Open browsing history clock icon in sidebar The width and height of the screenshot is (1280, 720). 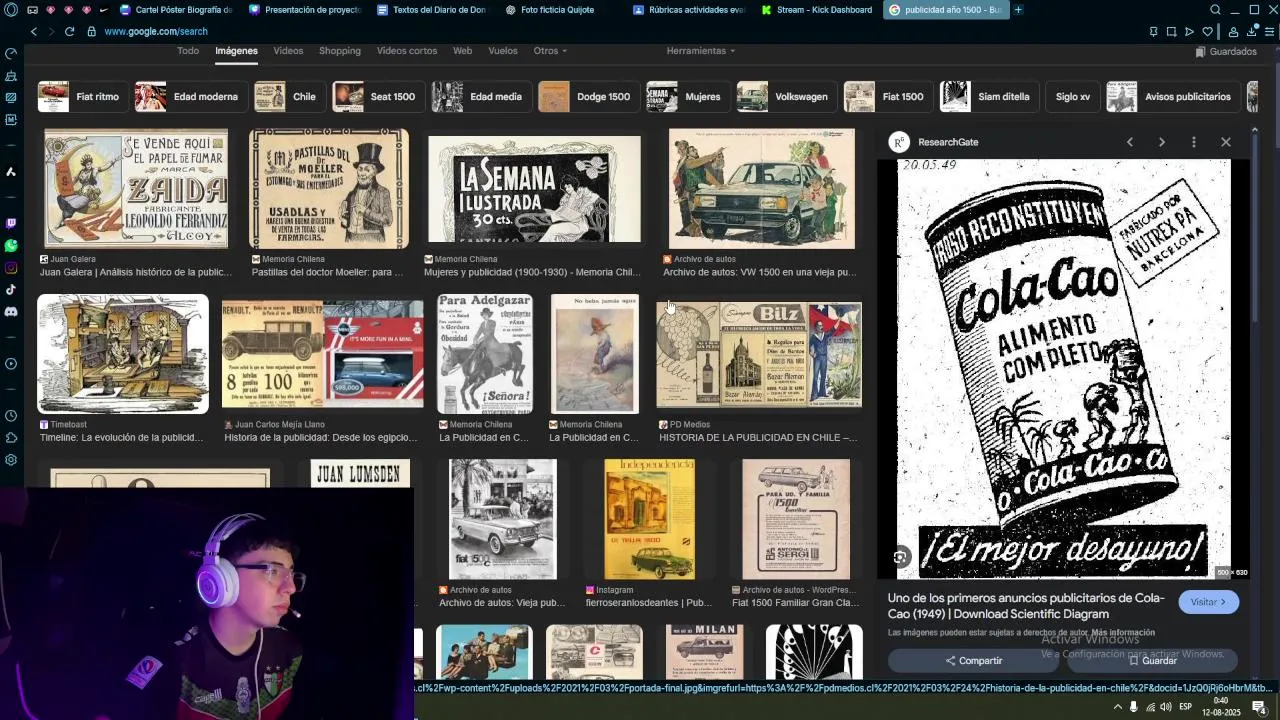coord(10,416)
